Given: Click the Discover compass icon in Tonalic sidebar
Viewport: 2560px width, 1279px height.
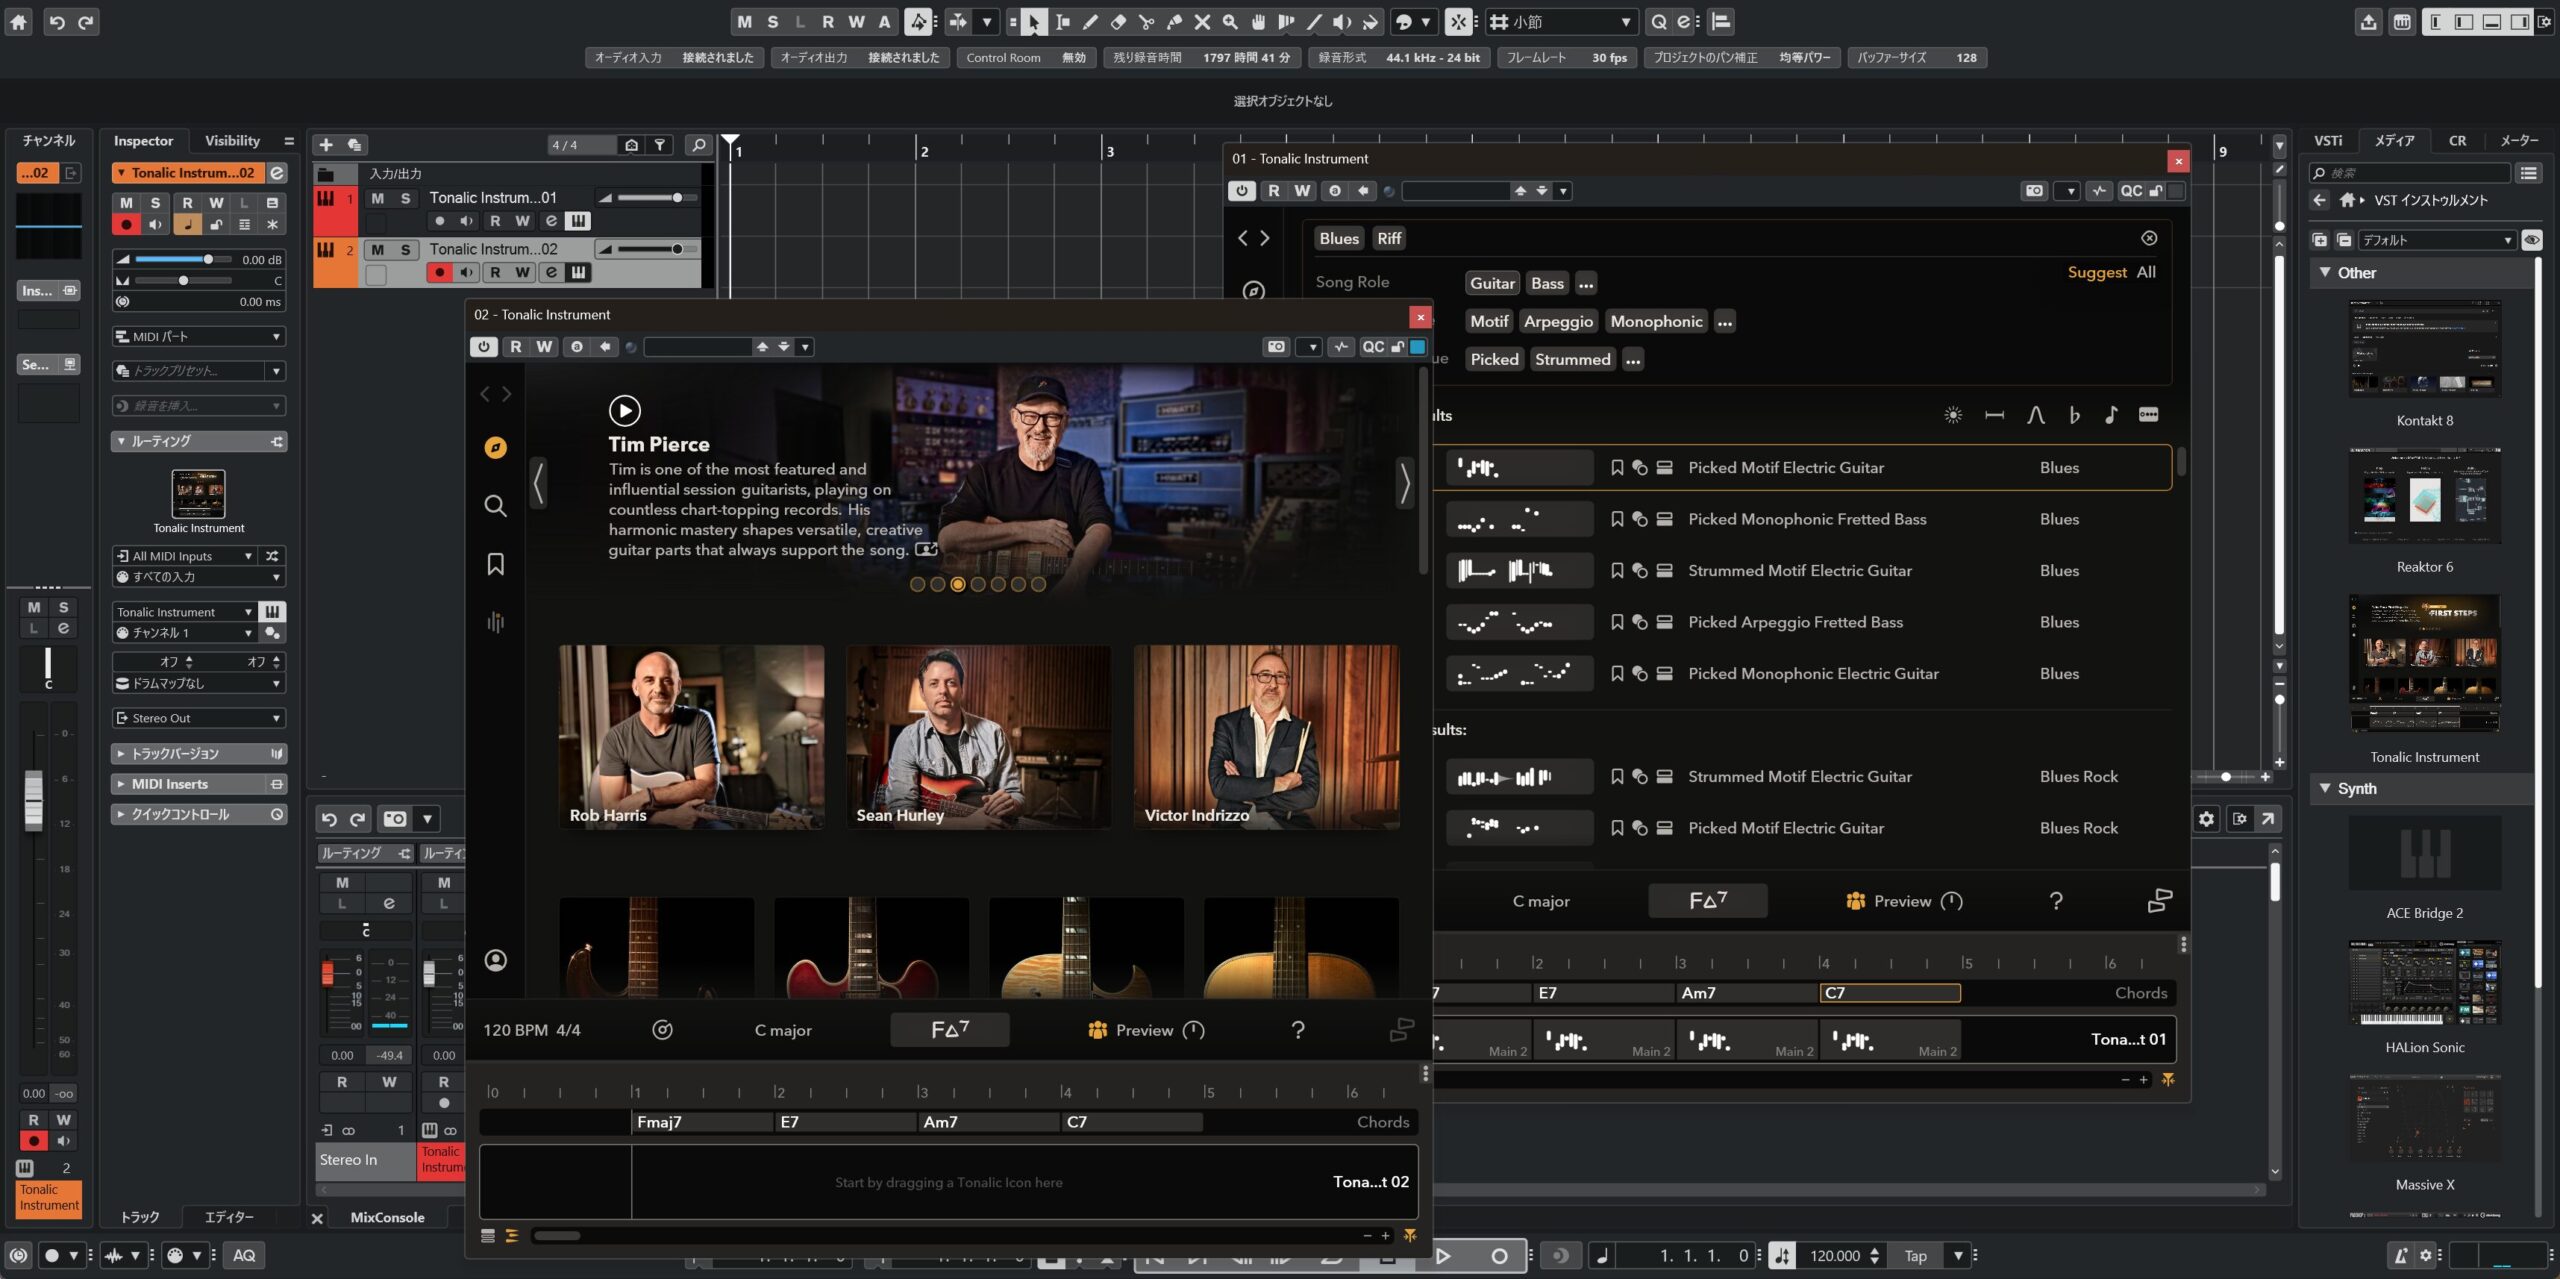Looking at the screenshot, I should tap(495, 448).
